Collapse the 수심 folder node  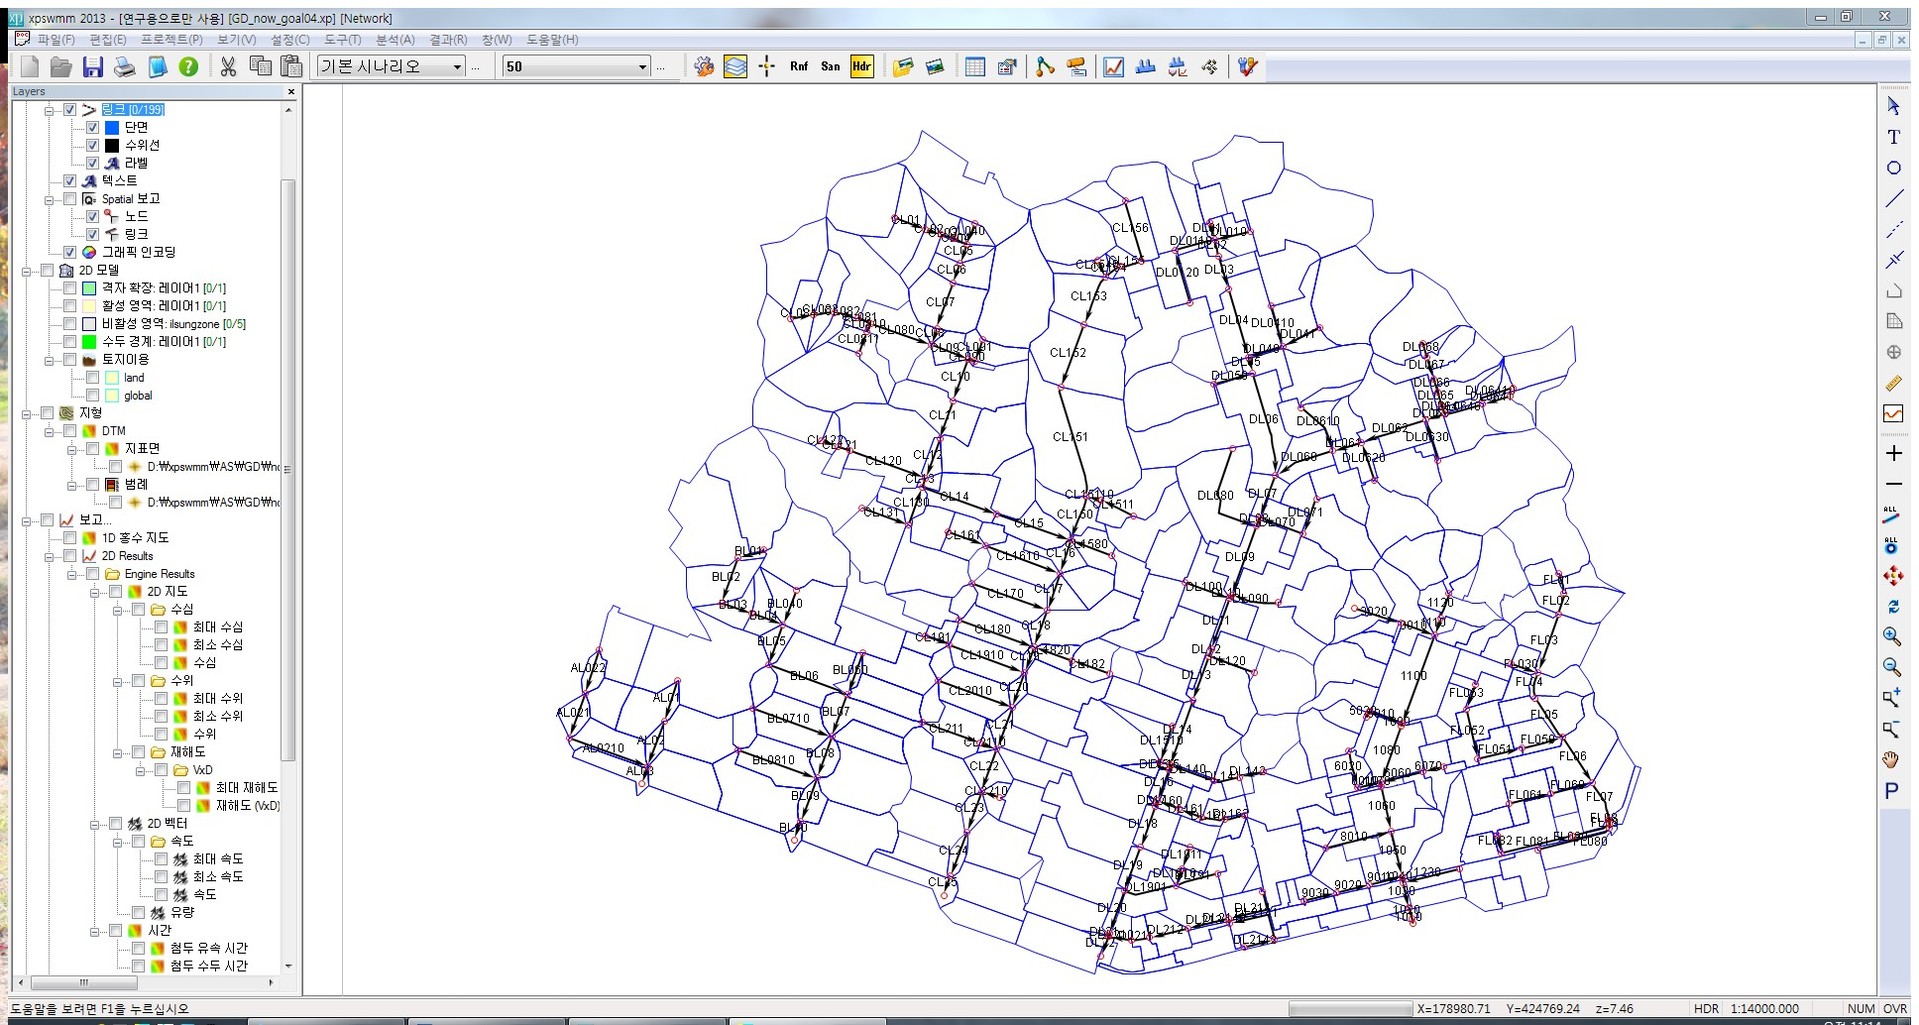(x=117, y=610)
